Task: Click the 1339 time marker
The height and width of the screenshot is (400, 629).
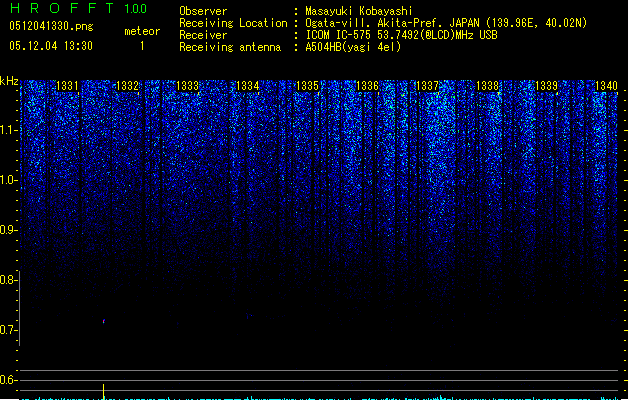Action: point(547,86)
